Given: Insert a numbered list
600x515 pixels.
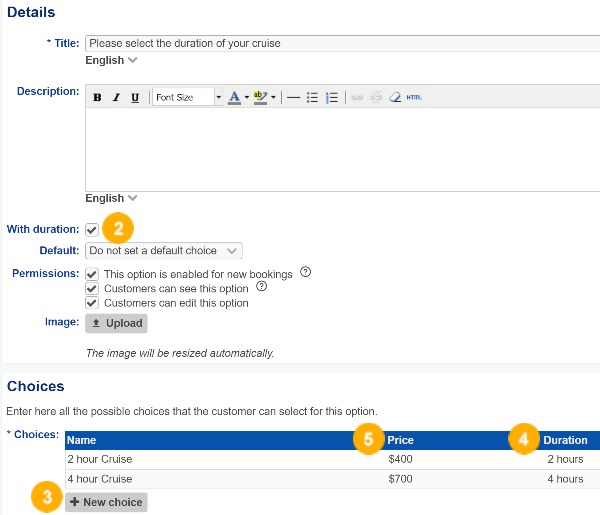Looking at the screenshot, I should click(332, 98).
